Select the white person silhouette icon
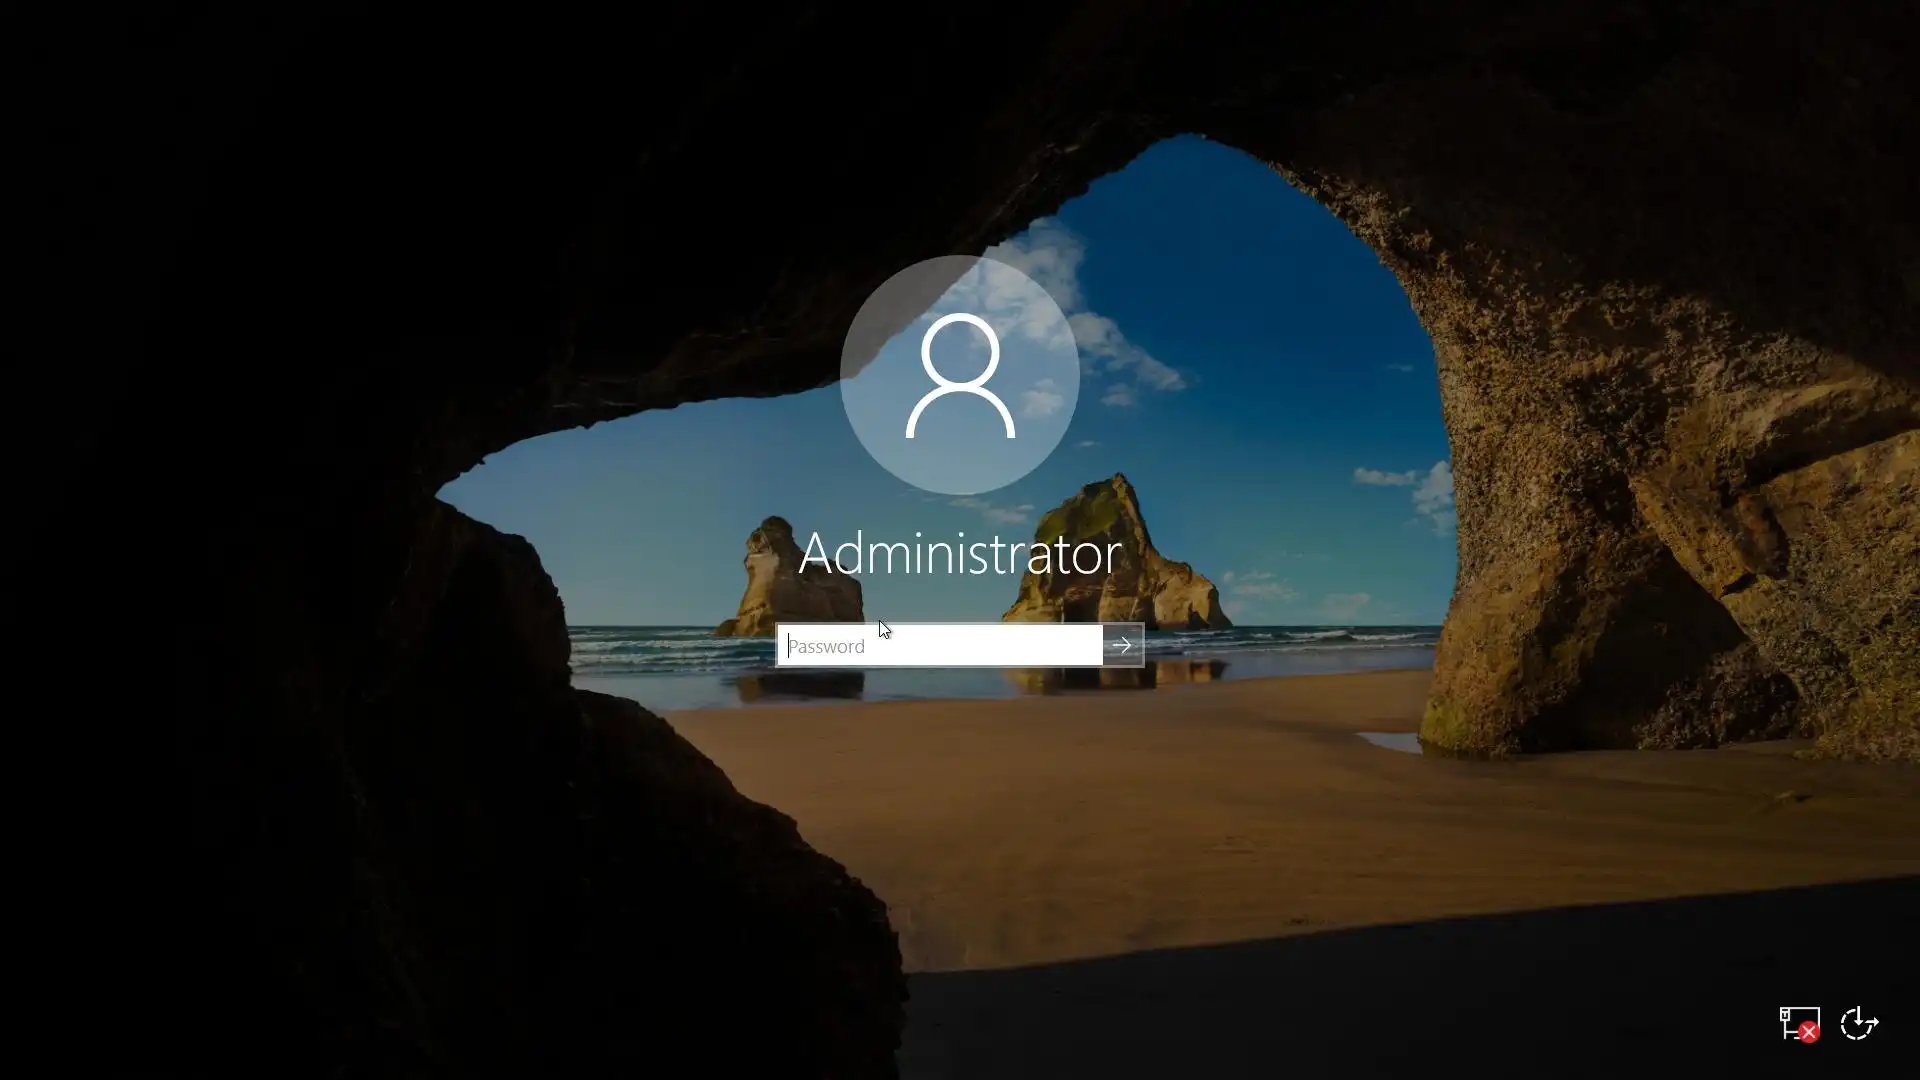This screenshot has width=1920, height=1080. [960, 377]
